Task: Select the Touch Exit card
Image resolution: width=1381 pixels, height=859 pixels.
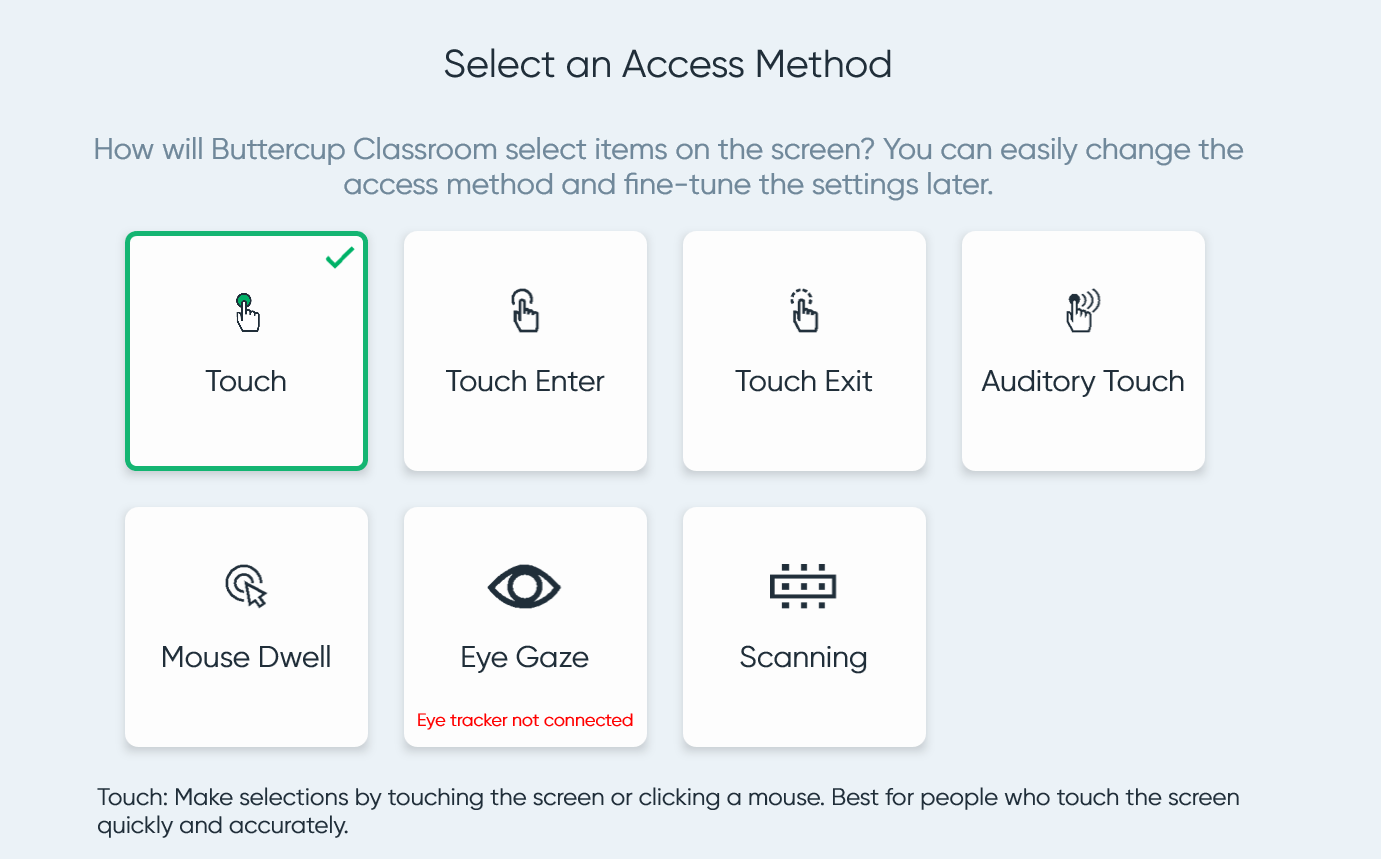Action: 804,351
